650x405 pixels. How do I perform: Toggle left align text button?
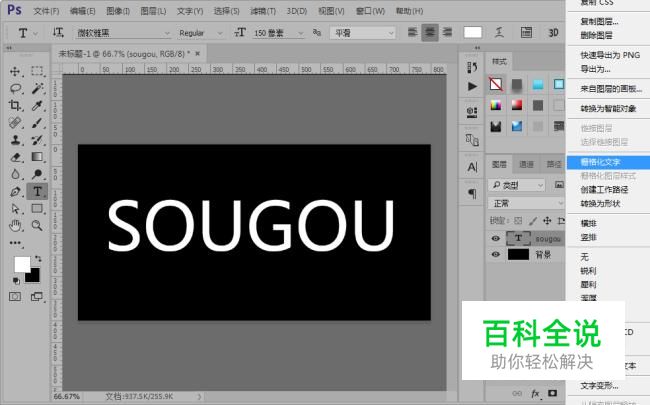point(412,32)
